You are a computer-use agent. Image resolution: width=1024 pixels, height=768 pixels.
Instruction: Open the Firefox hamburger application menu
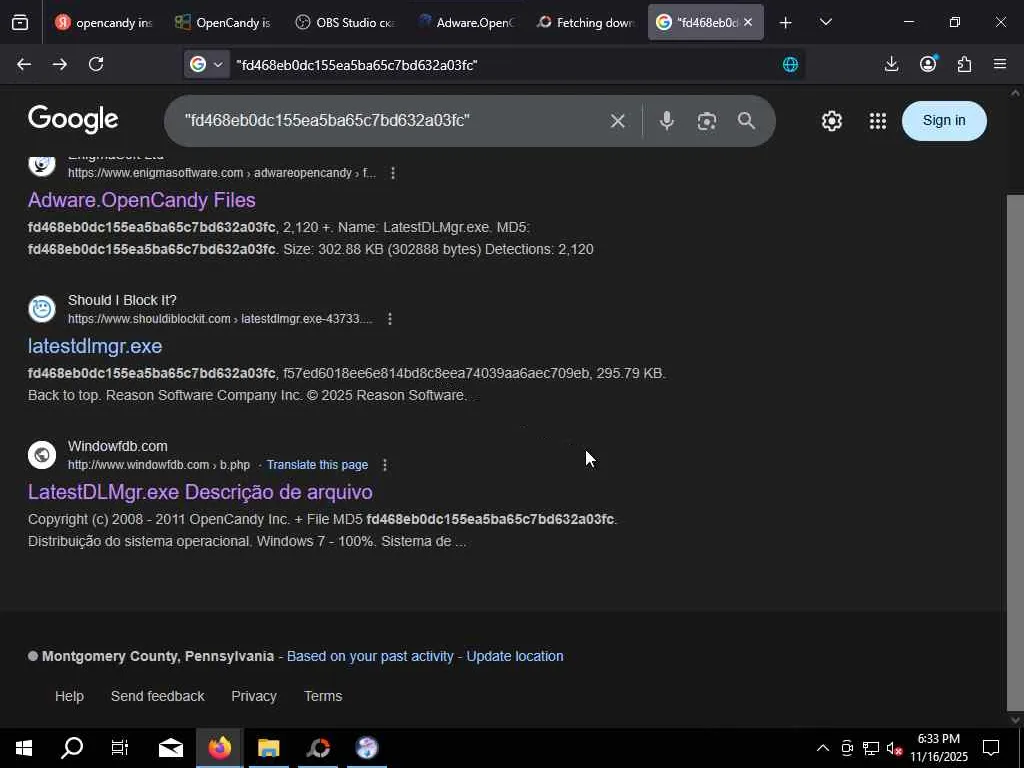(x=1000, y=64)
